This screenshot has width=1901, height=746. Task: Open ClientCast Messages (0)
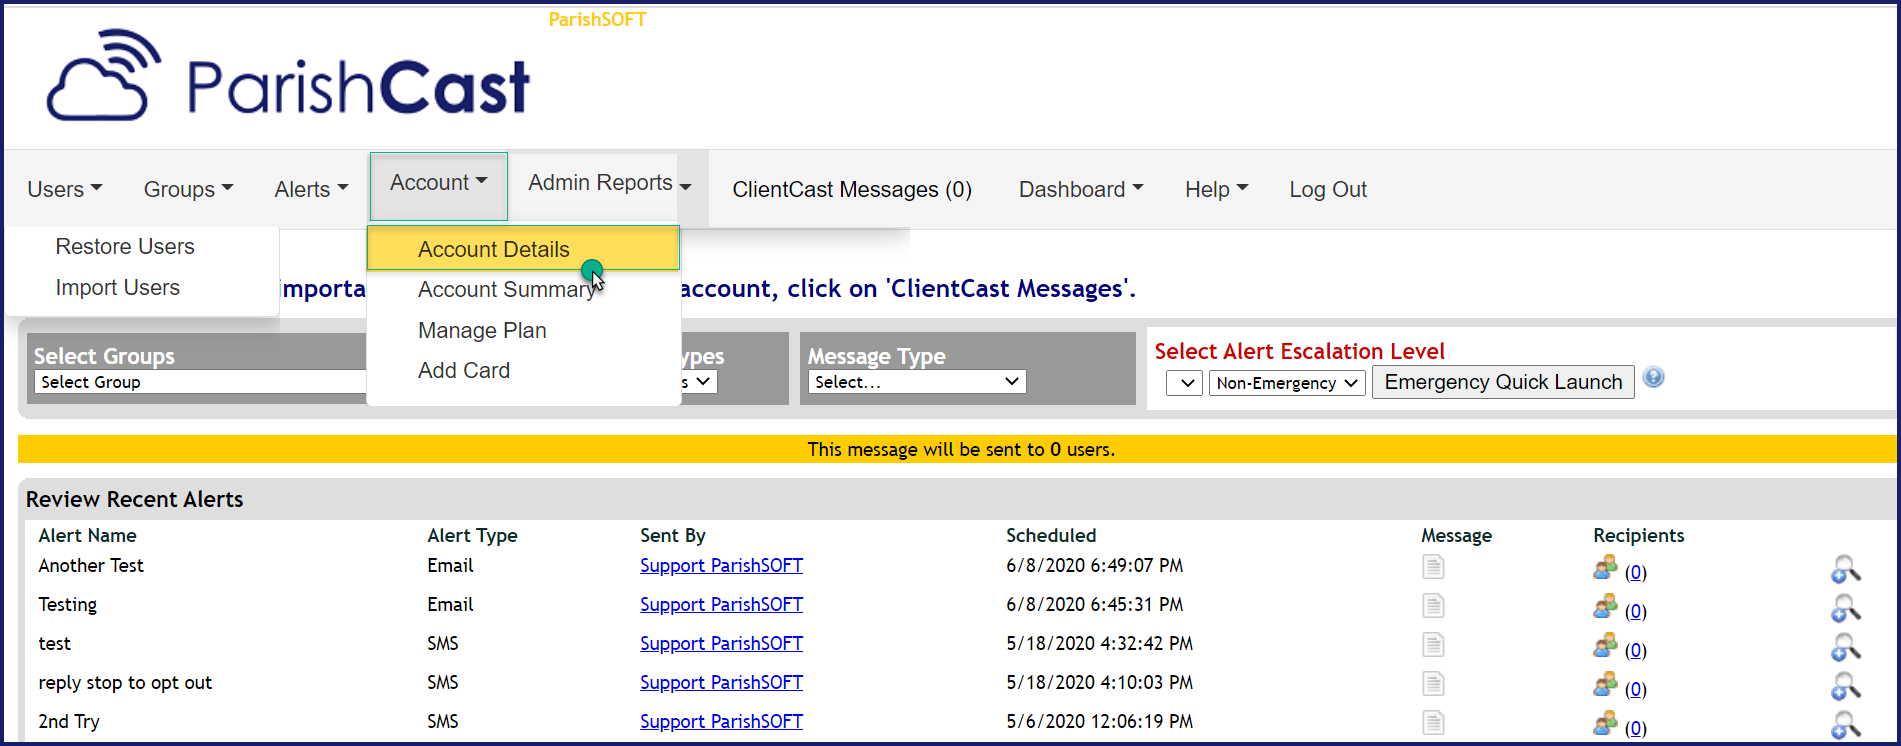852,189
